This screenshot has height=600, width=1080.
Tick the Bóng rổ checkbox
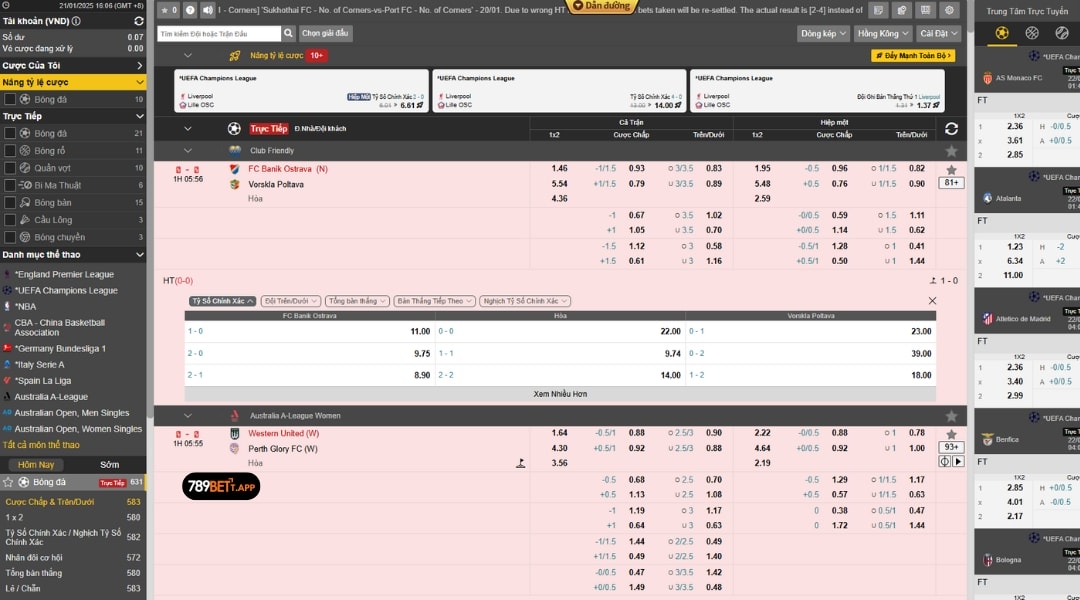pyautogui.click(x=10, y=151)
